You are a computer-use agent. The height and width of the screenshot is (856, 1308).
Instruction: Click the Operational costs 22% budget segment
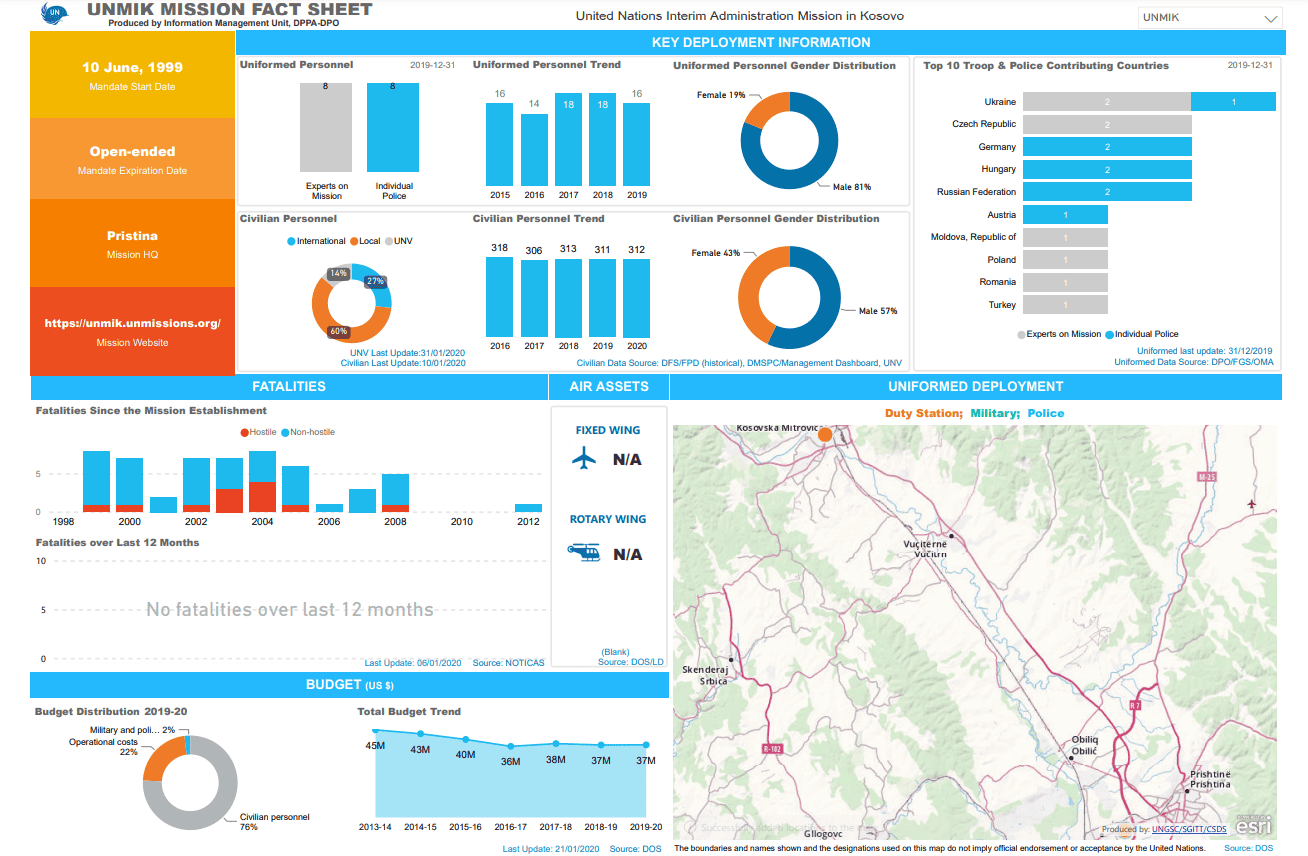coord(160,760)
